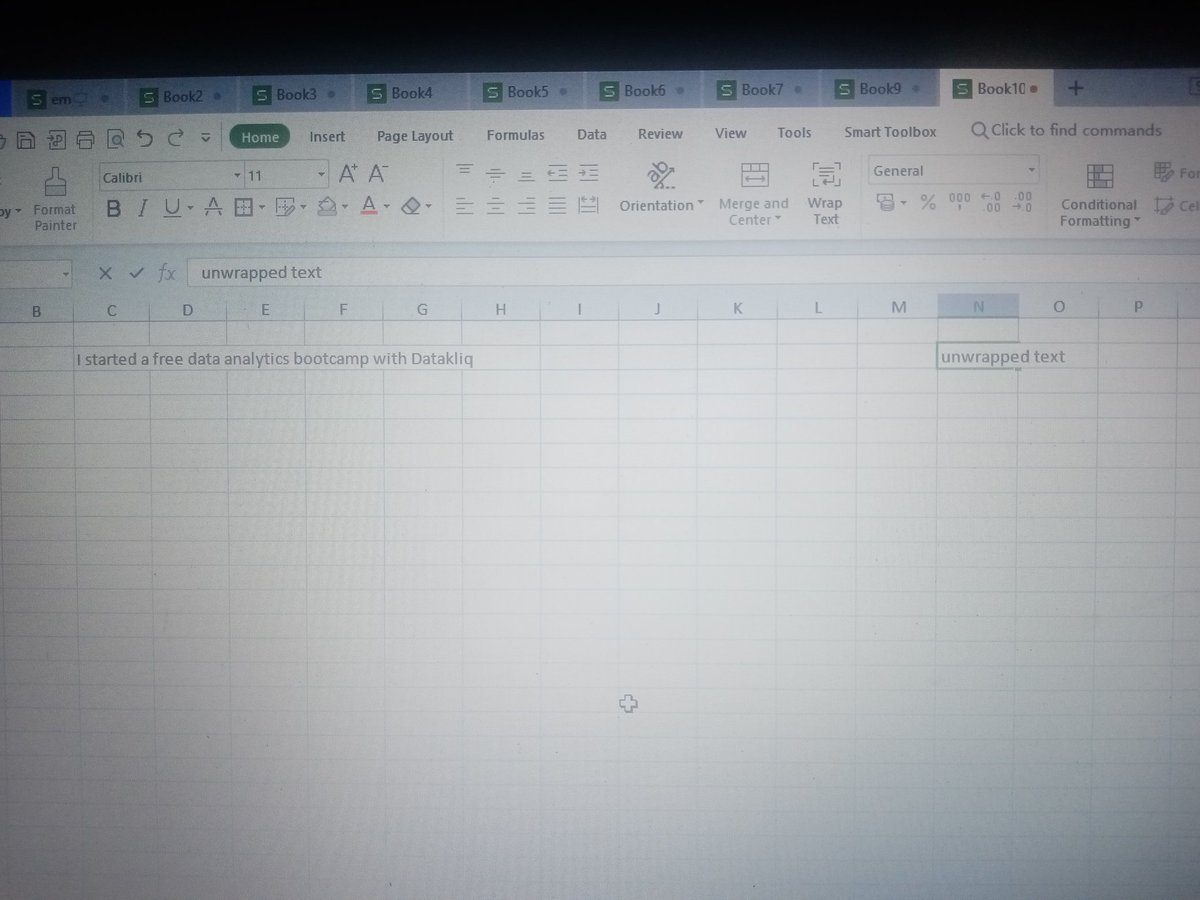Switch to the Insert ribbon tab
1200x900 pixels.
(327, 136)
